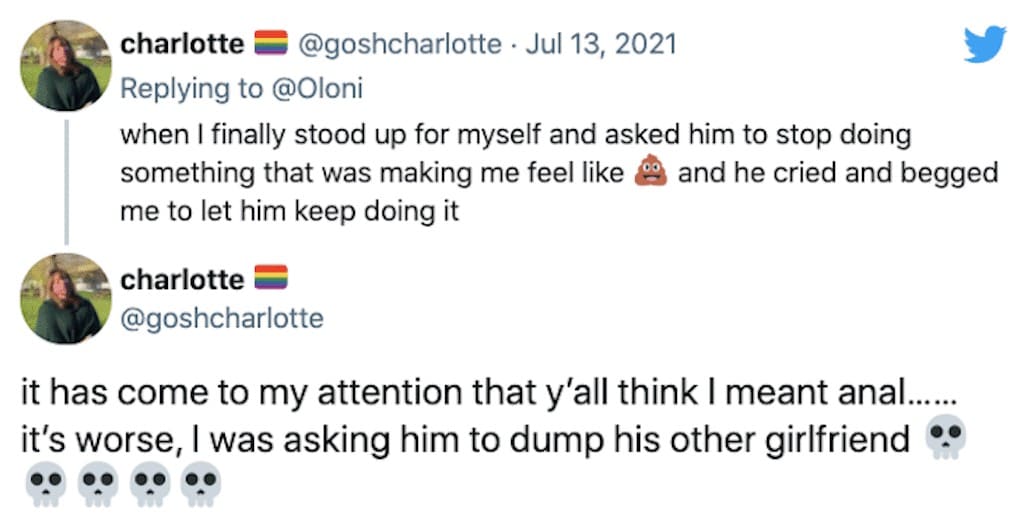
Task: Click the thread connector line between avatars
Action: coord(67,181)
